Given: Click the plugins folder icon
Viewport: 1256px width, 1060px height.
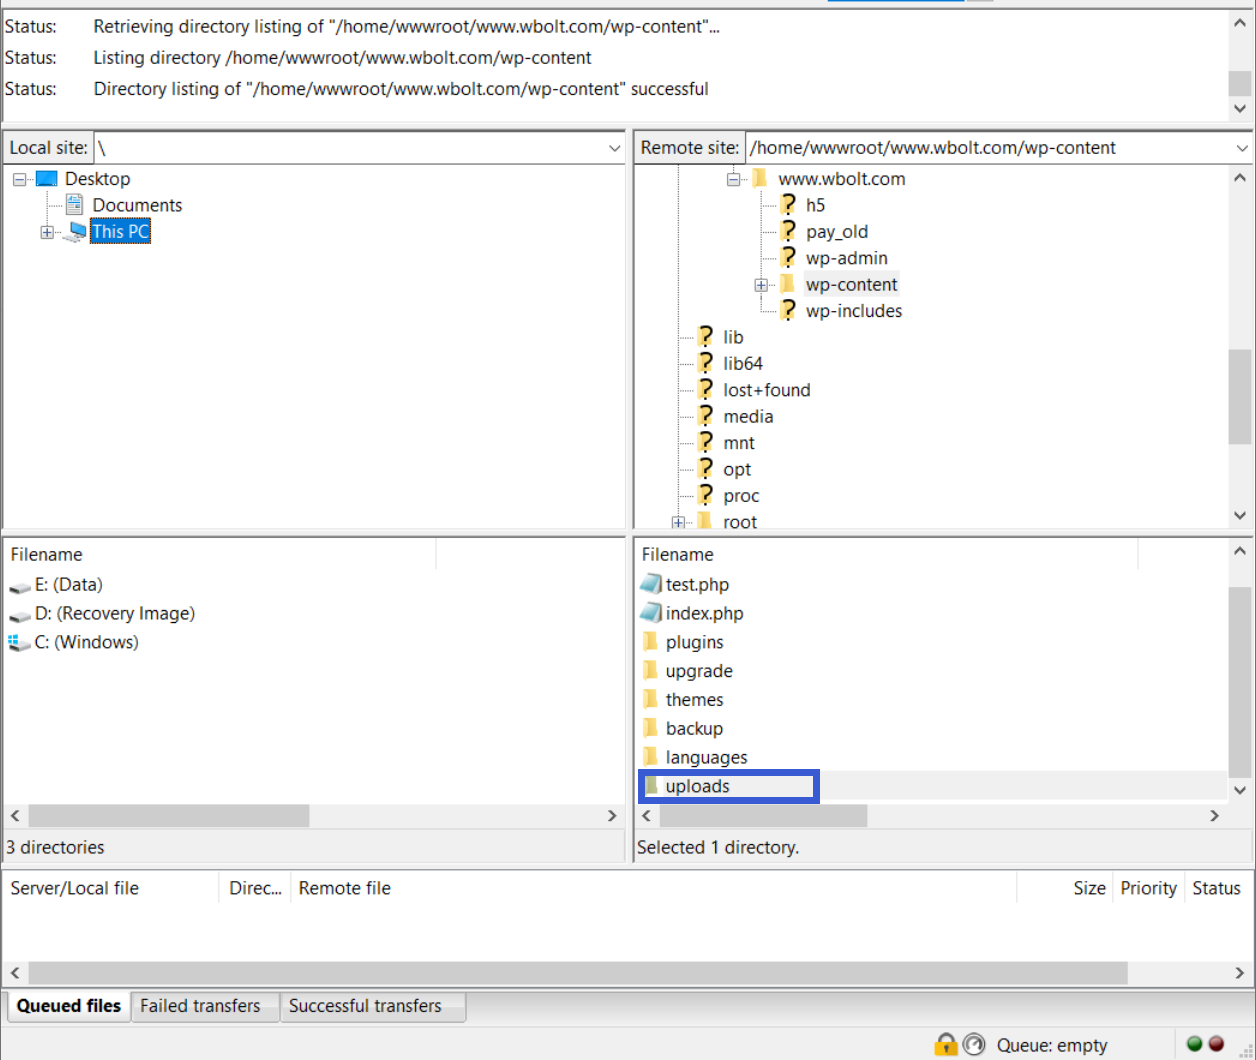Looking at the screenshot, I should pyautogui.click(x=651, y=642).
